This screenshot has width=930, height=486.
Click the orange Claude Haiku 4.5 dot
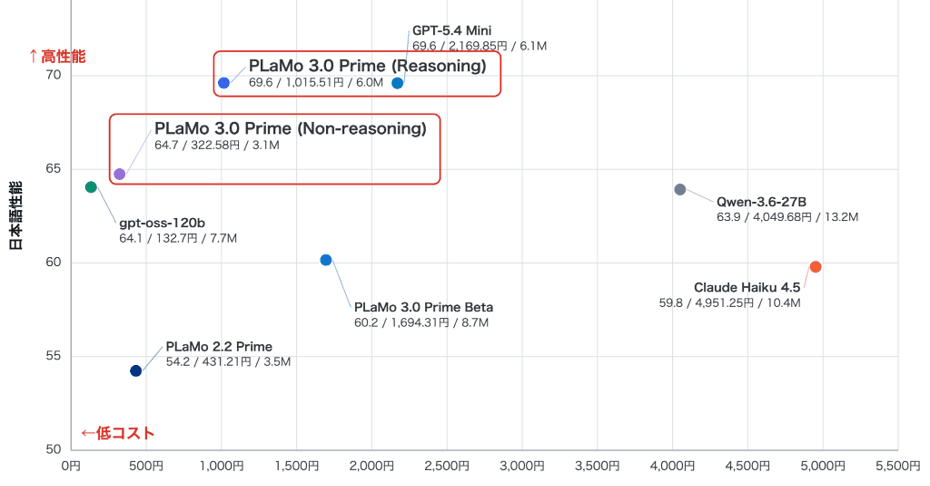pyautogui.click(x=816, y=267)
